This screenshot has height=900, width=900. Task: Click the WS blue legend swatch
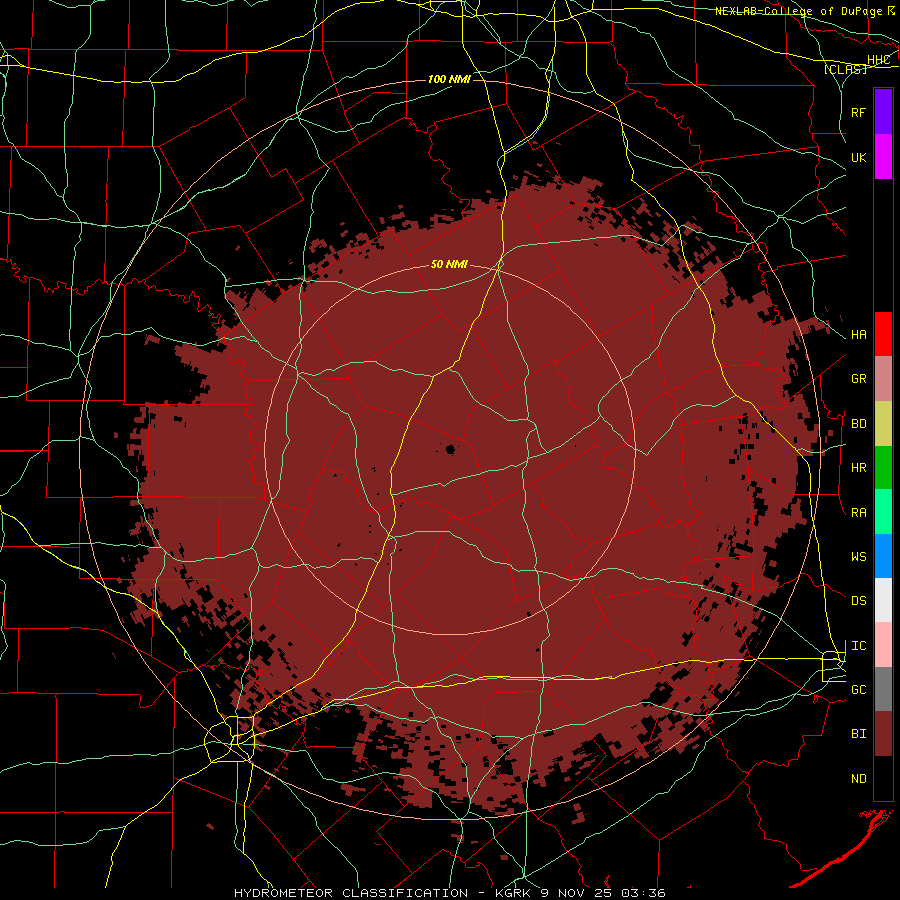(883, 556)
